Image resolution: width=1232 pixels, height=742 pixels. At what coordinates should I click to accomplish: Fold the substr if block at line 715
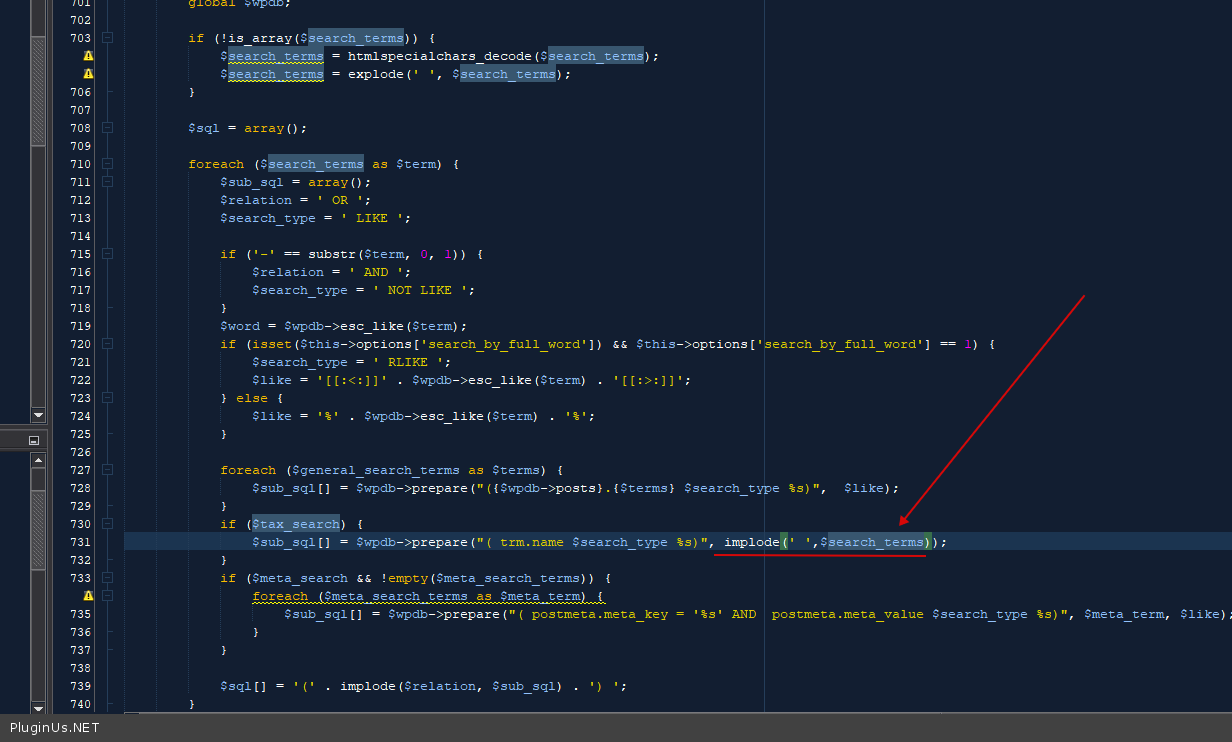(x=107, y=254)
